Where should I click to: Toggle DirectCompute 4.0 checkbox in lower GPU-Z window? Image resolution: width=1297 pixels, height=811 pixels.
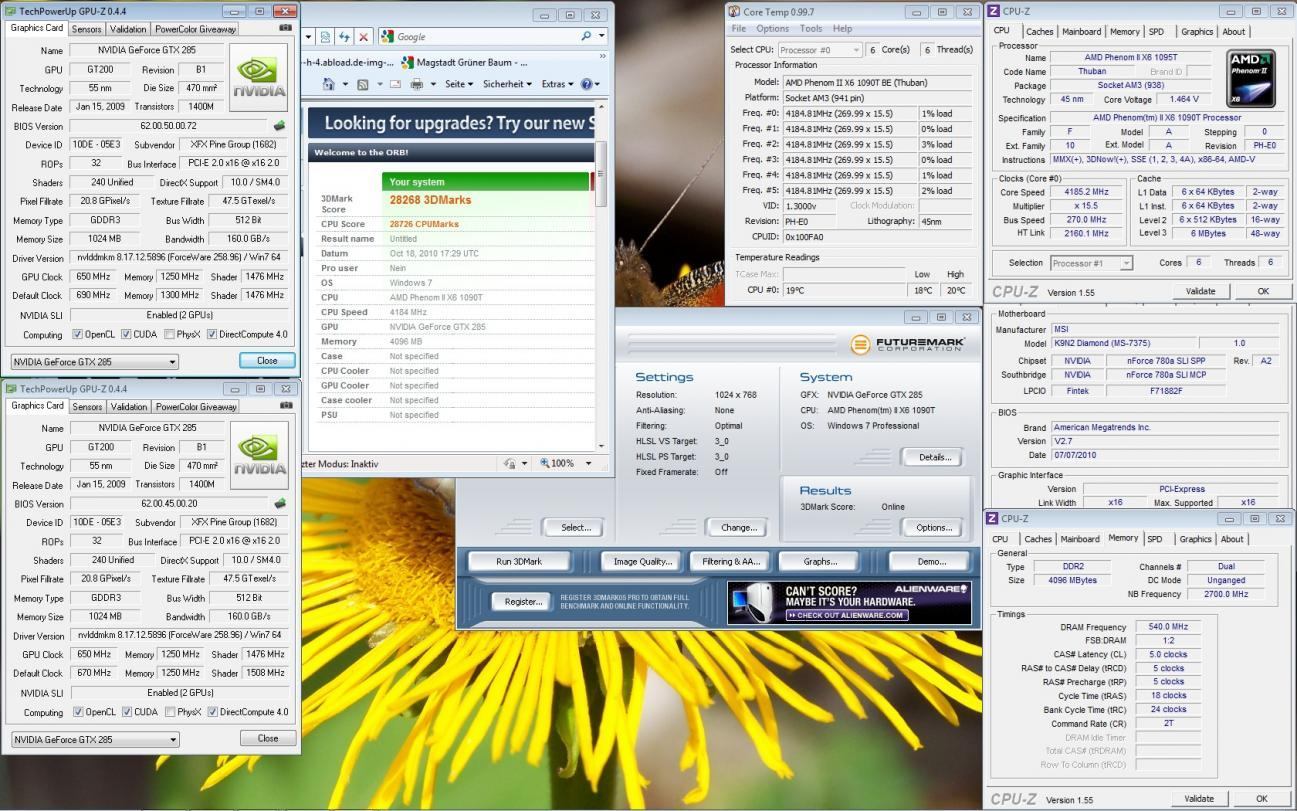tap(212, 712)
